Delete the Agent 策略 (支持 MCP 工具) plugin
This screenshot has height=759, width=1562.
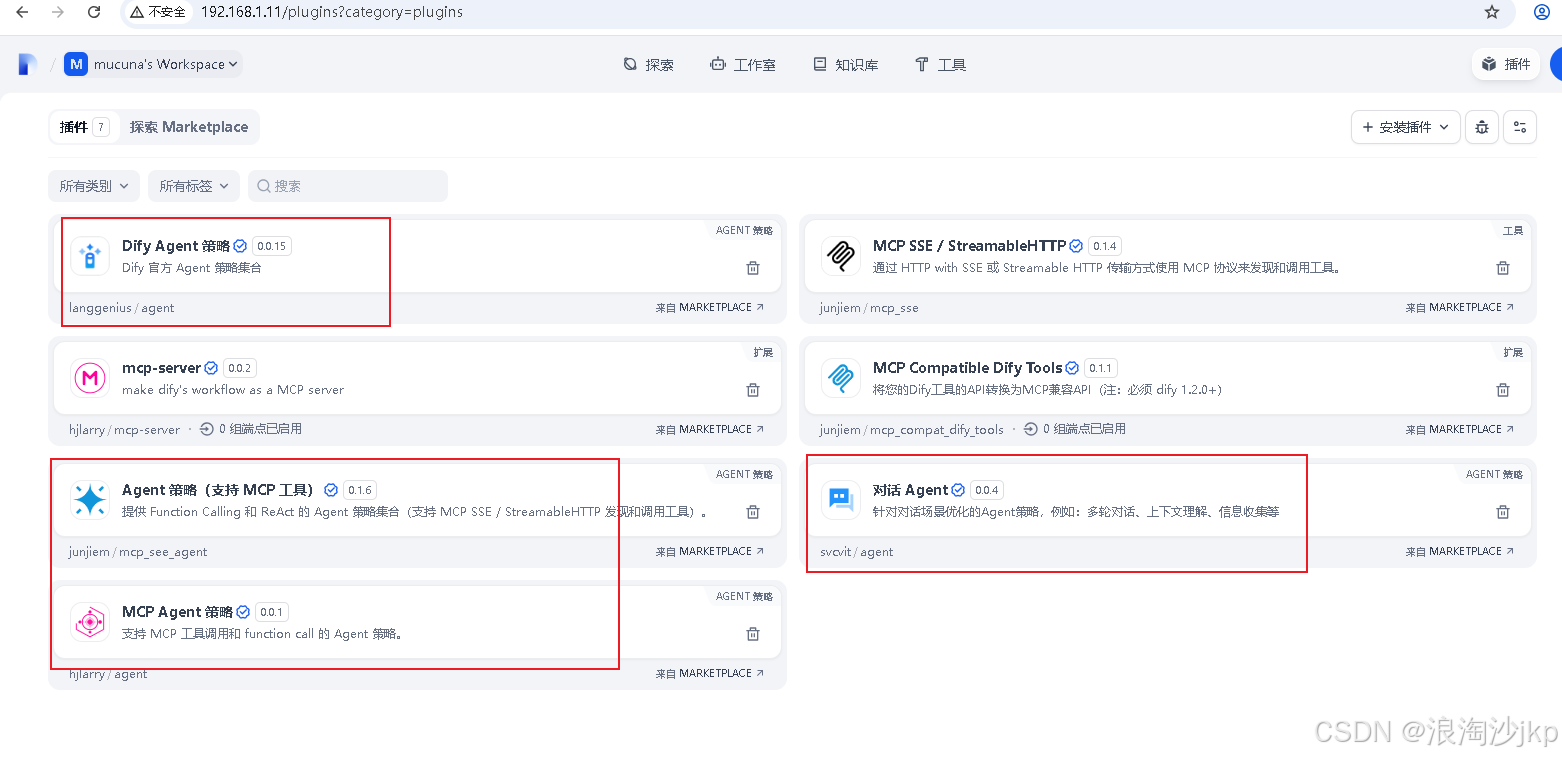pos(753,512)
